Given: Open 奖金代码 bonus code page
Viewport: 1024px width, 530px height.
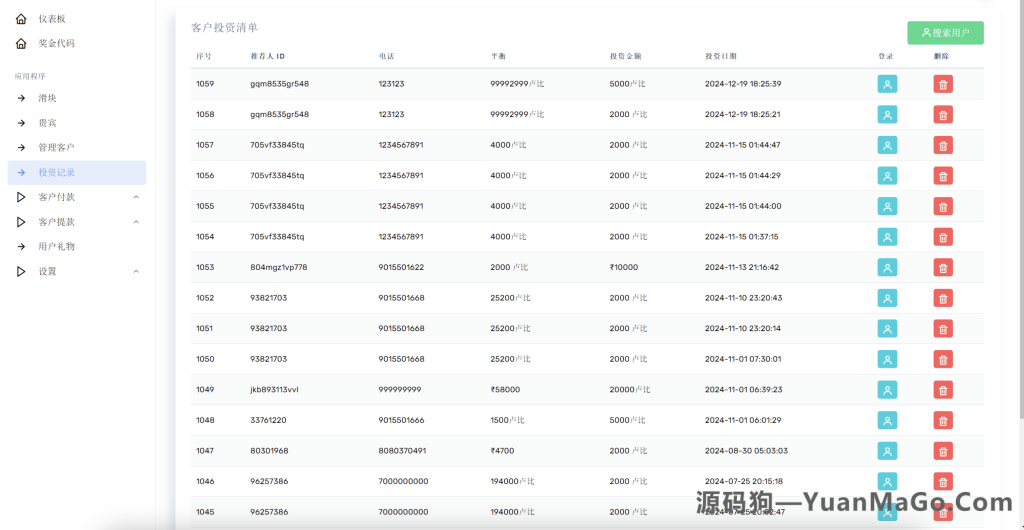Looking at the screenshot, I should coord(56,44).
